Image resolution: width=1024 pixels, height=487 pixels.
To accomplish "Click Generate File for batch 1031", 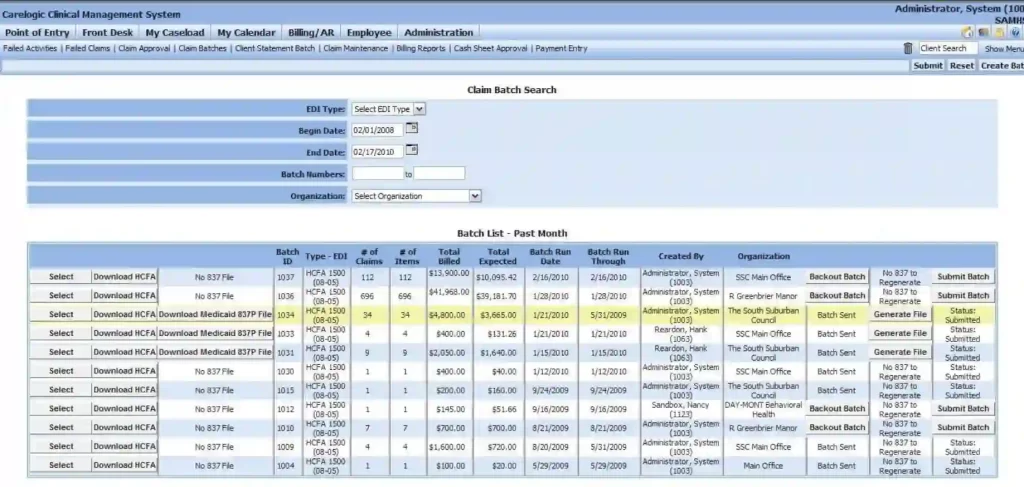I will [x=900, y=353].
